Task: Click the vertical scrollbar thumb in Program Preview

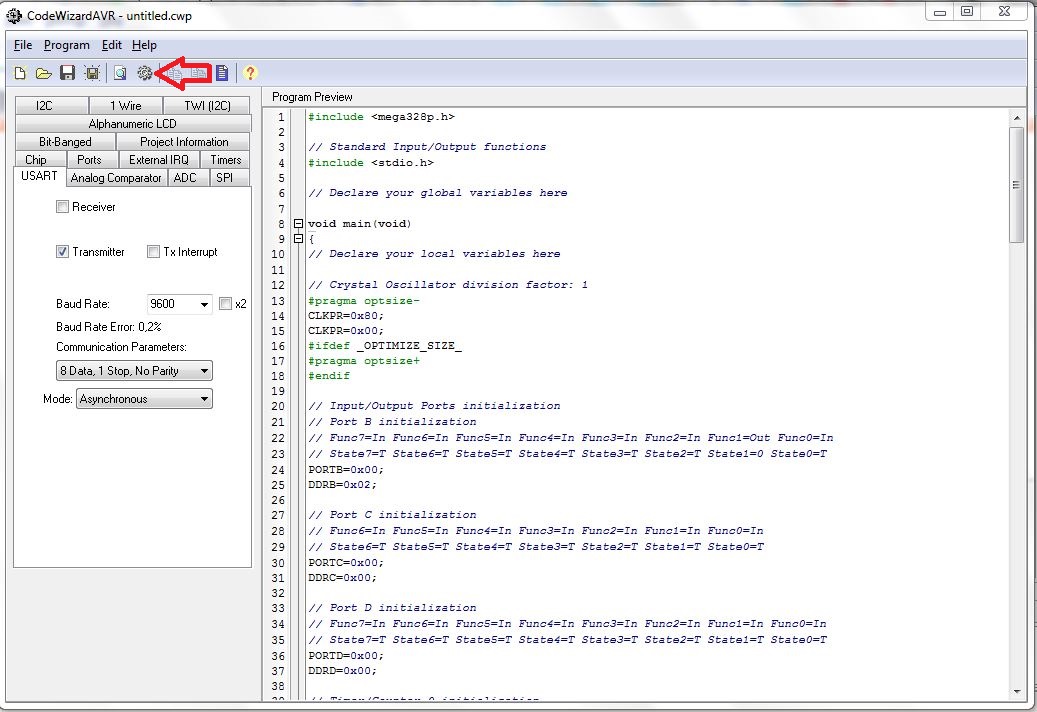Action: tap(1016, 185)
